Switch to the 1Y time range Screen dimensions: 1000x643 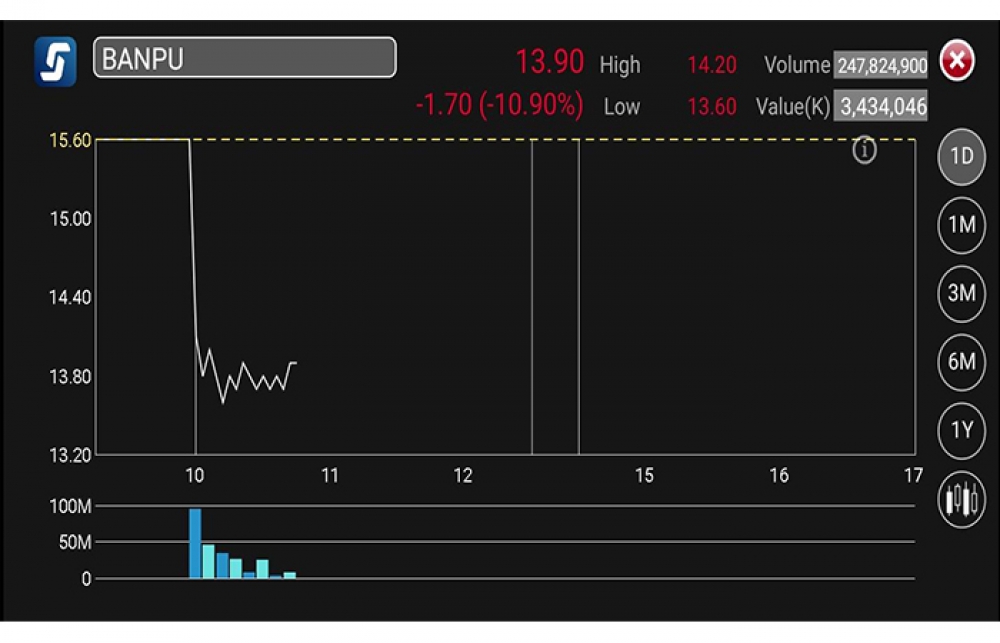click(x=962, y=431)
